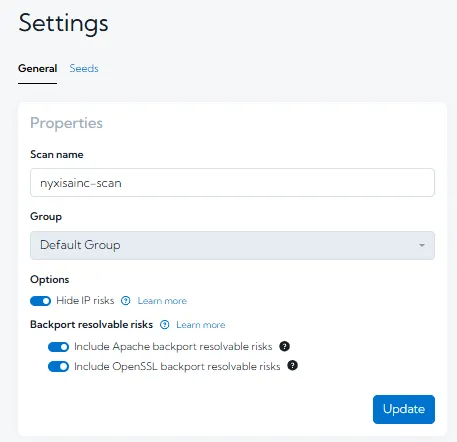
Task: Disable Include OpenSSL backport resolvable risks
Action: (58, 367)
